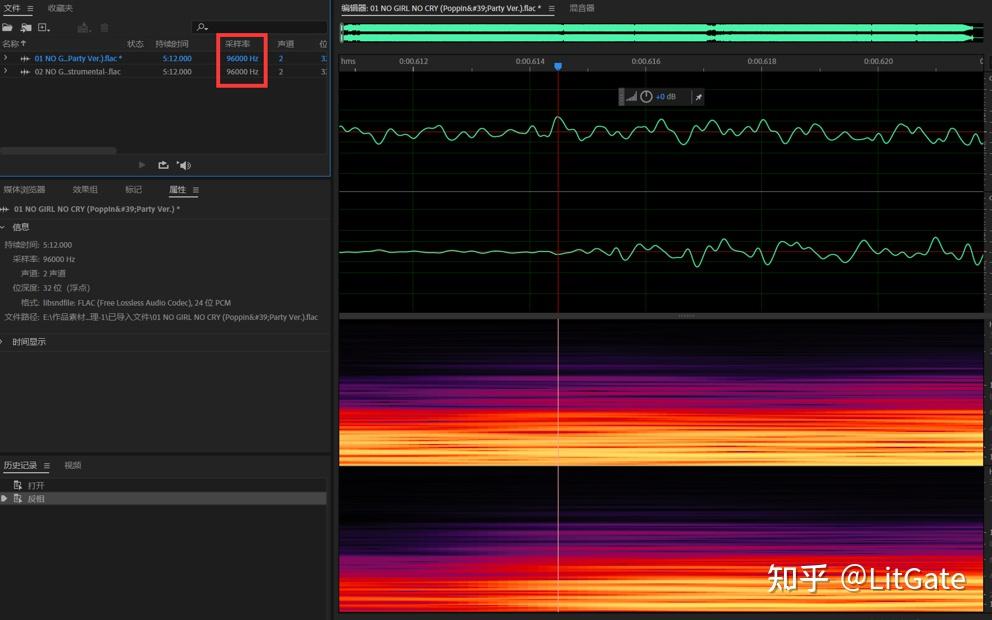Click the search icon in Files panel
The height and width of the screenshot is (620, 992).
pyautogui.click(x=201, y=27)
